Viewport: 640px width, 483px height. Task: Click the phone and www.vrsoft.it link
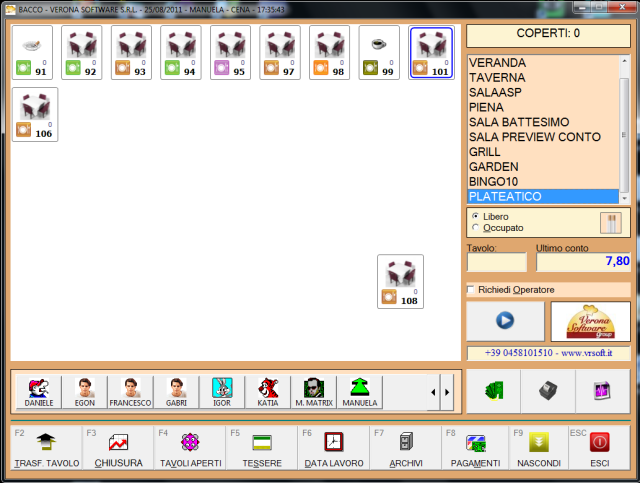tap(548, 353)
